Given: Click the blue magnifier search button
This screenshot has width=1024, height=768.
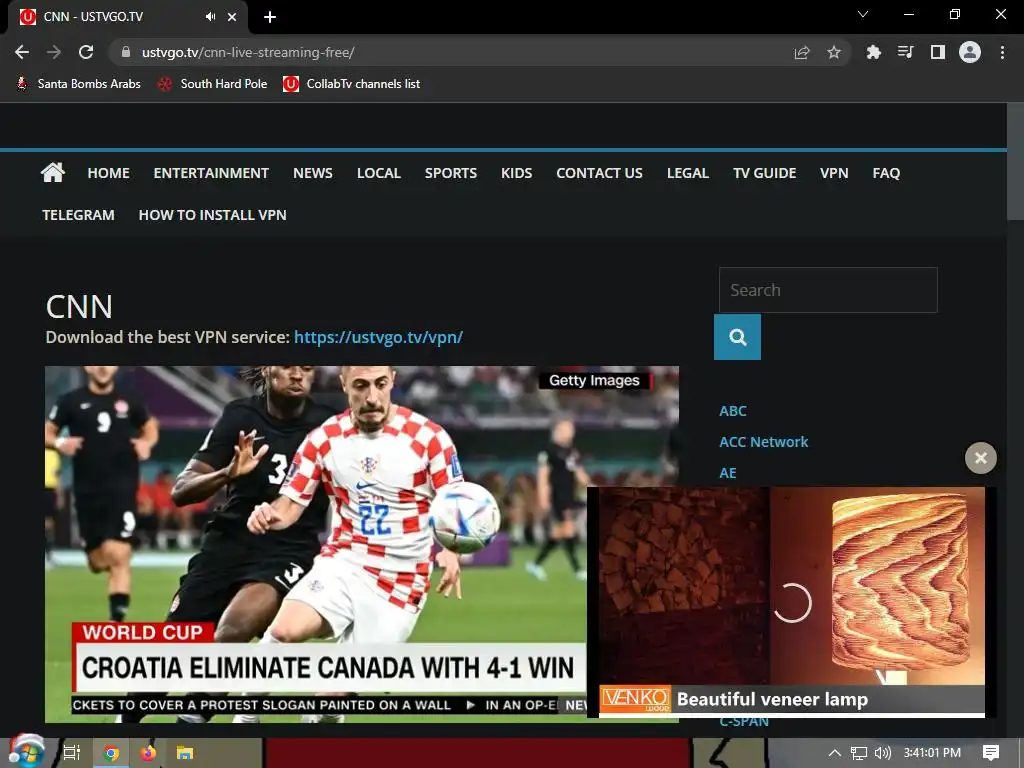Looking at the screenshot, I should click(x=737, y=337).
